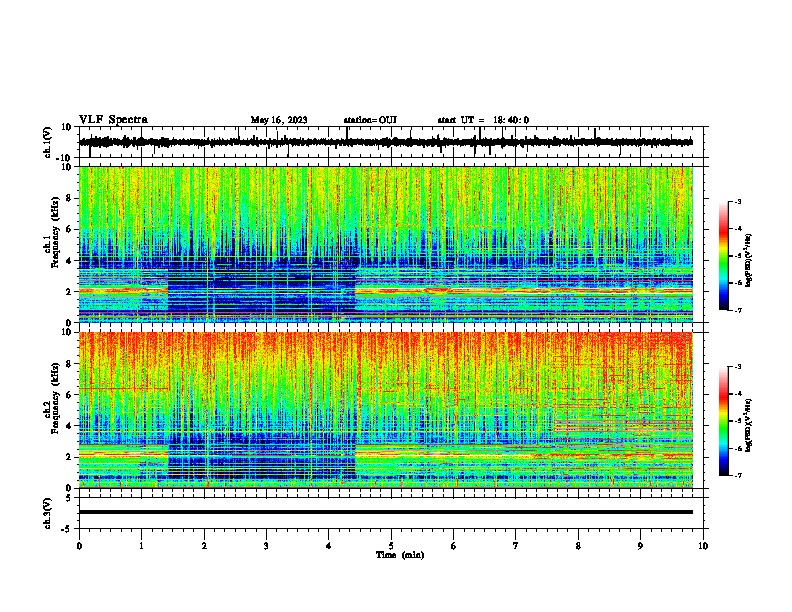The image size is (792, 612).
Task: Click the 'VLF Spectra' title text
Action: (x=113, y=120)
